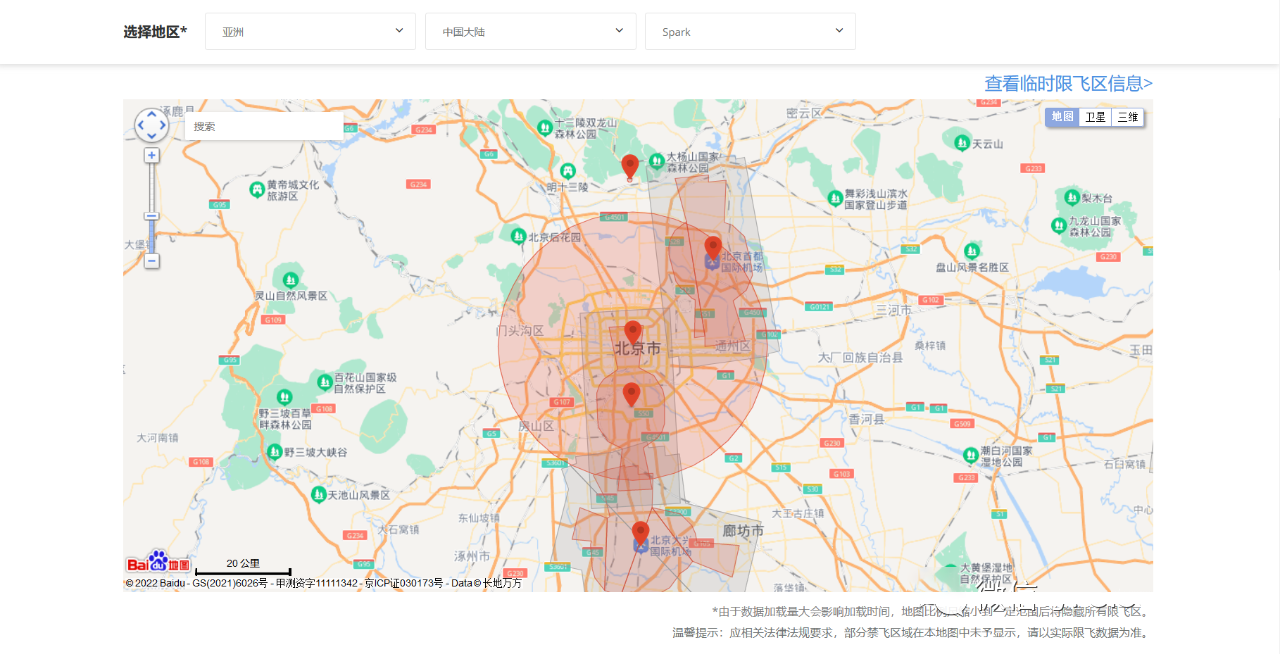Screen dimensions: 1280x654
Task: Click the 舞彩浅山滨水国家登山步道 park icon
Action: pyautogui.click(x=833, y=198)
